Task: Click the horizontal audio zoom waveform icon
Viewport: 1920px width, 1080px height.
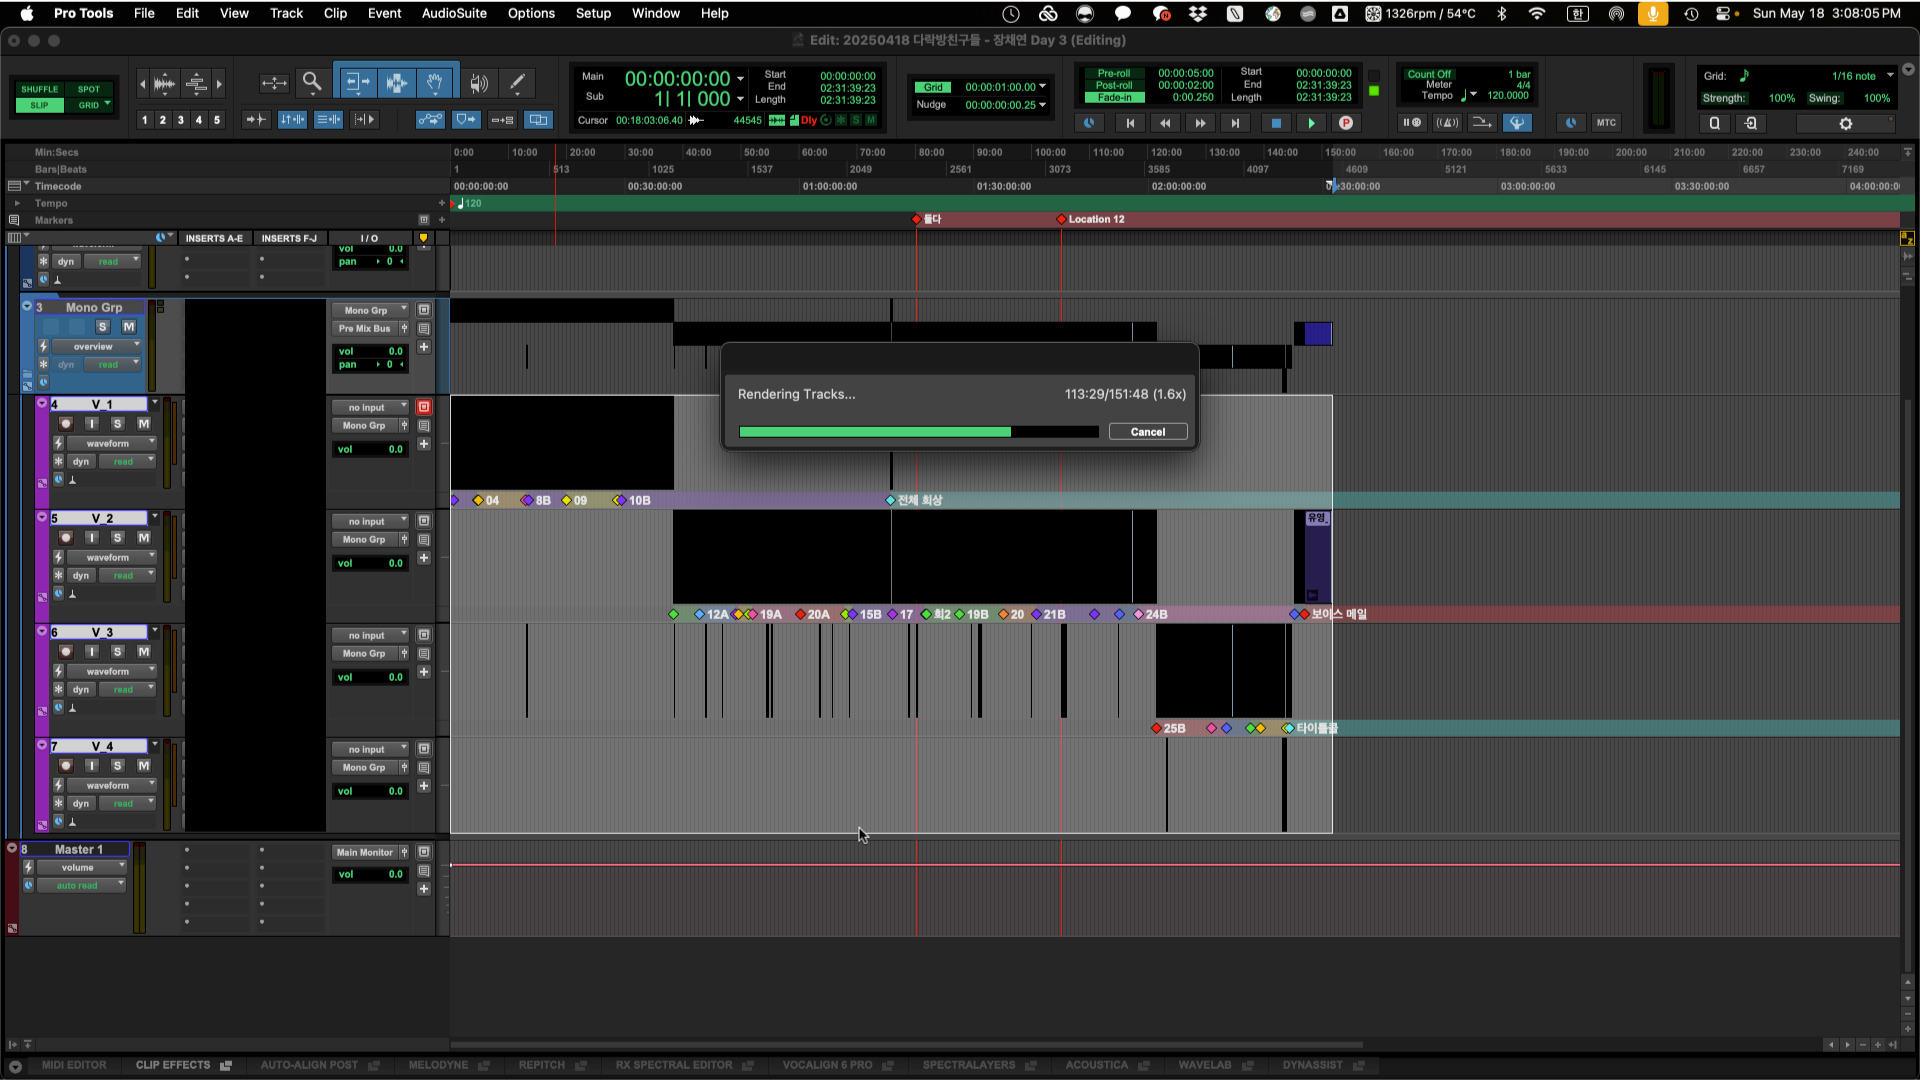Action: pos(164,83)
